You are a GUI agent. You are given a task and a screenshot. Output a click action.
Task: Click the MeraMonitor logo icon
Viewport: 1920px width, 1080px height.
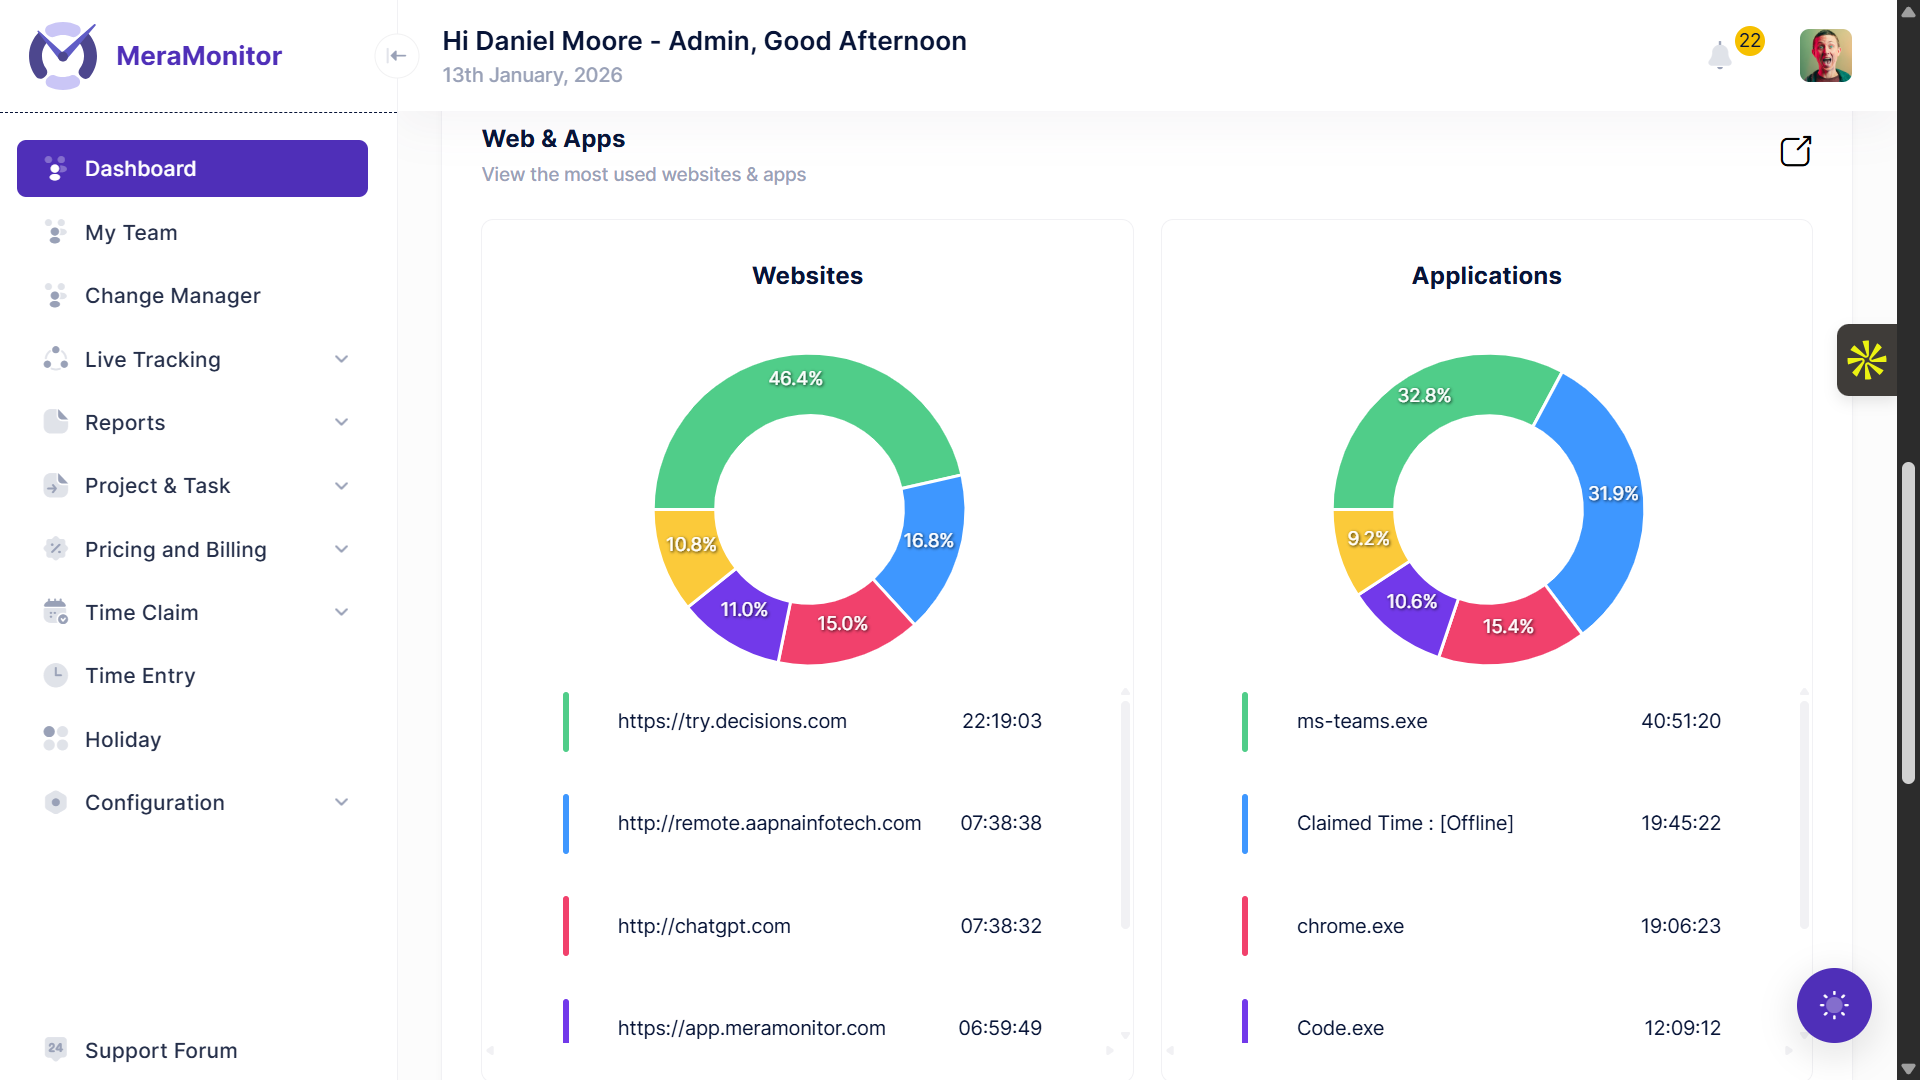click(63, 56)
